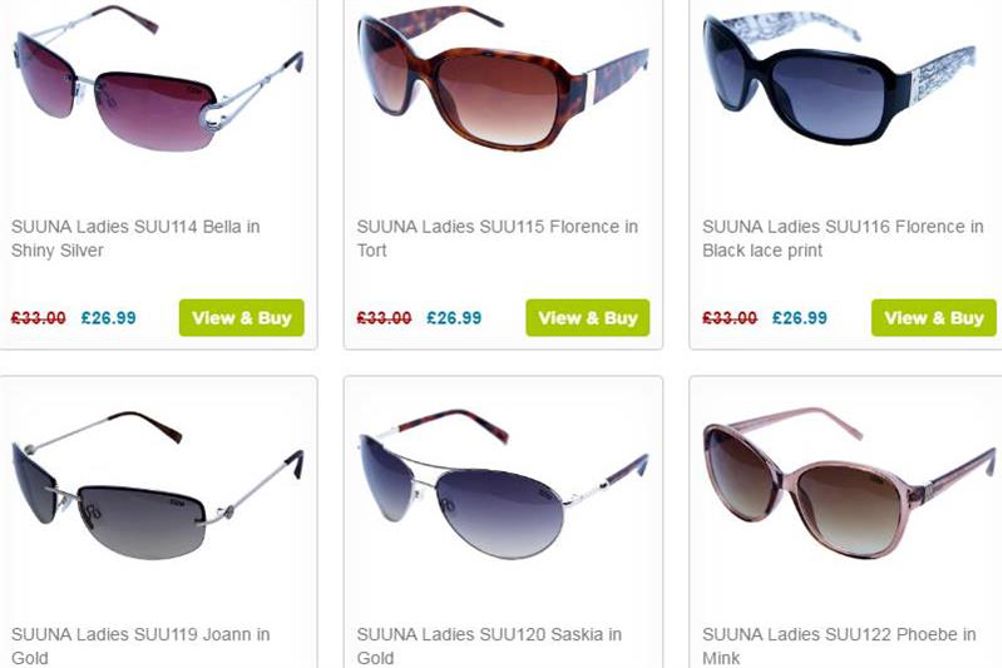
Task: Open the SUU122 Phoebe Mink sunglasses image
Action: point(849,483)
